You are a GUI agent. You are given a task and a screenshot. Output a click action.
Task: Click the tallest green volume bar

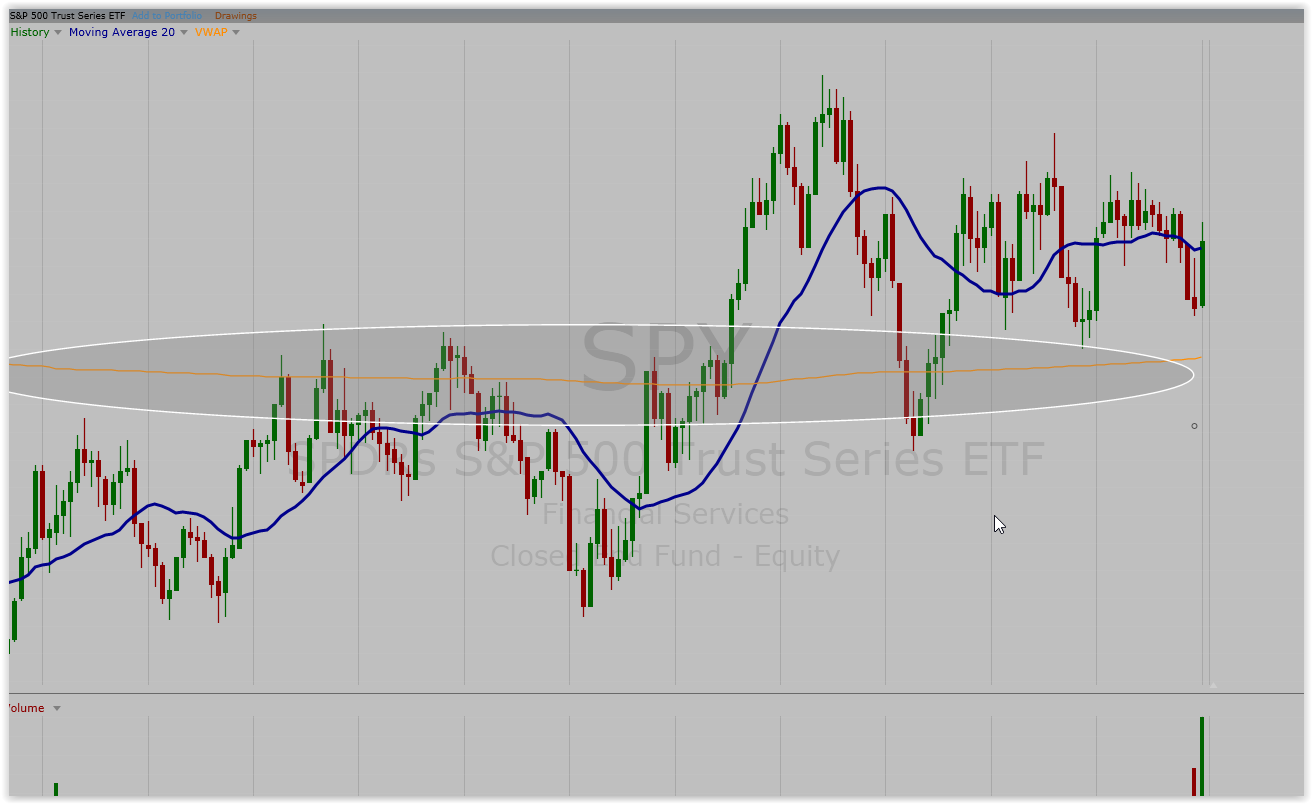(x=1202, y=756)
